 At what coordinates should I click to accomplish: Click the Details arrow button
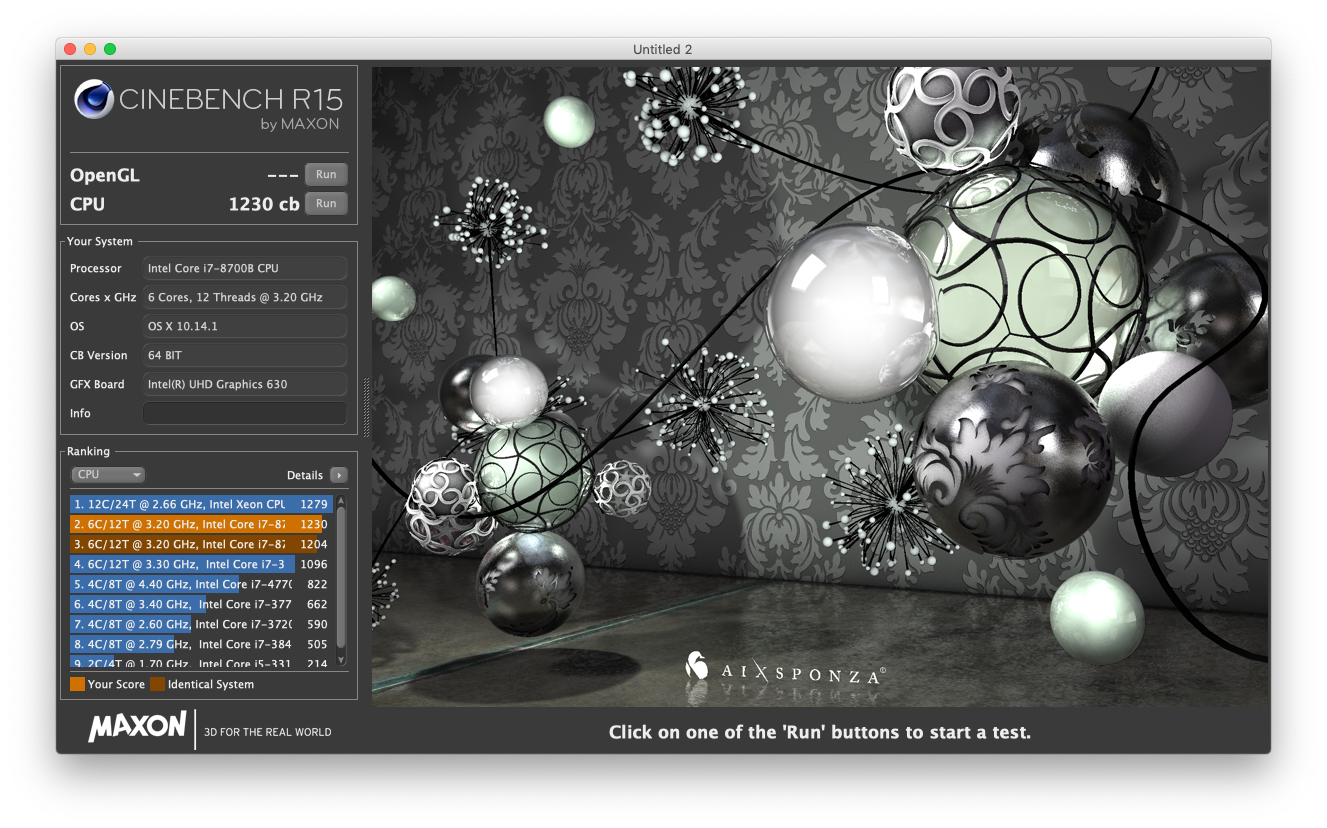339,475
